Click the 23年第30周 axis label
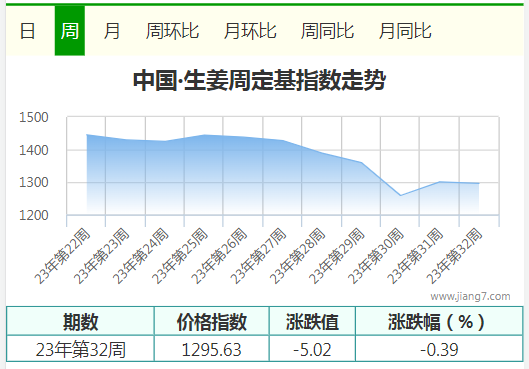Image resolution: width=529 pixels, height=369 pixels. 377,256
